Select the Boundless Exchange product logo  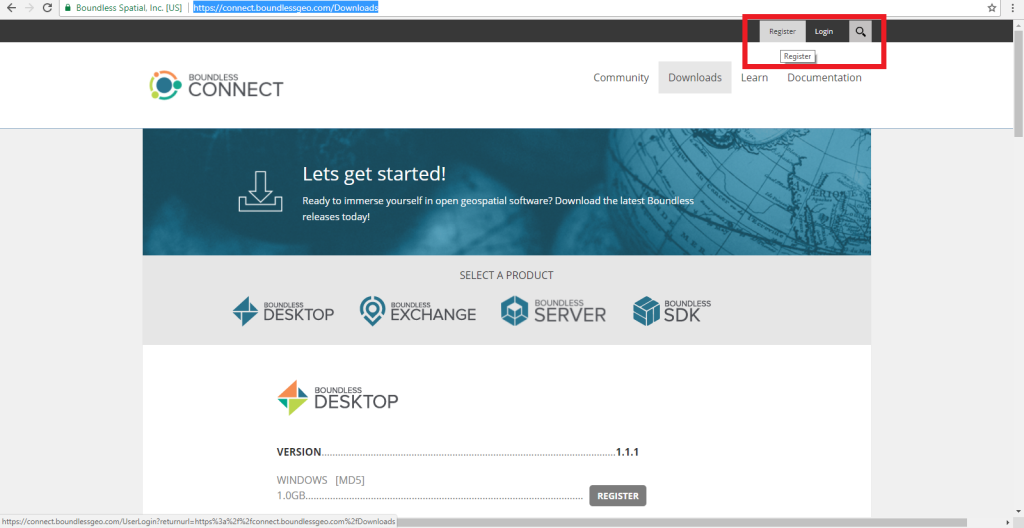click(418, 311)
